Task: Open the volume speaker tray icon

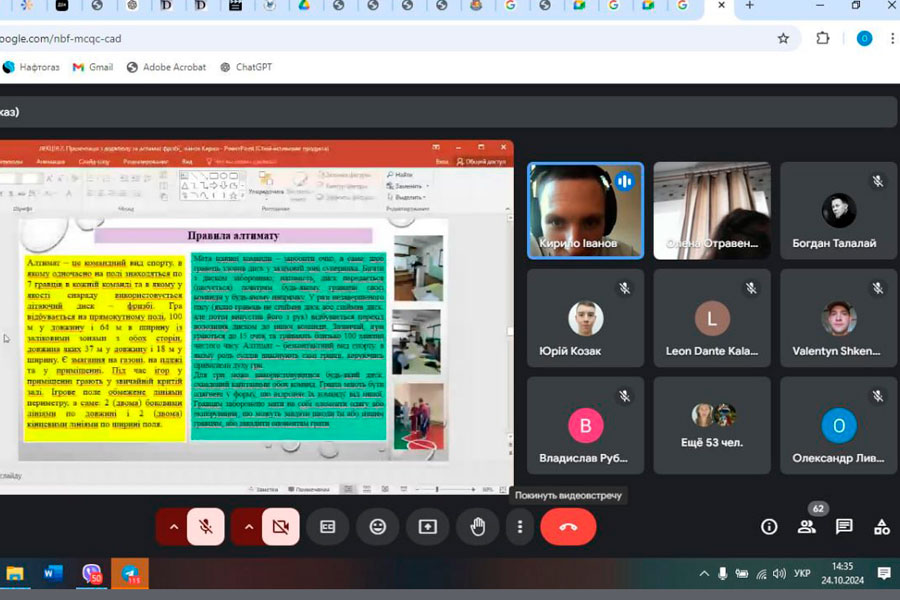Action: pos(779,573)
